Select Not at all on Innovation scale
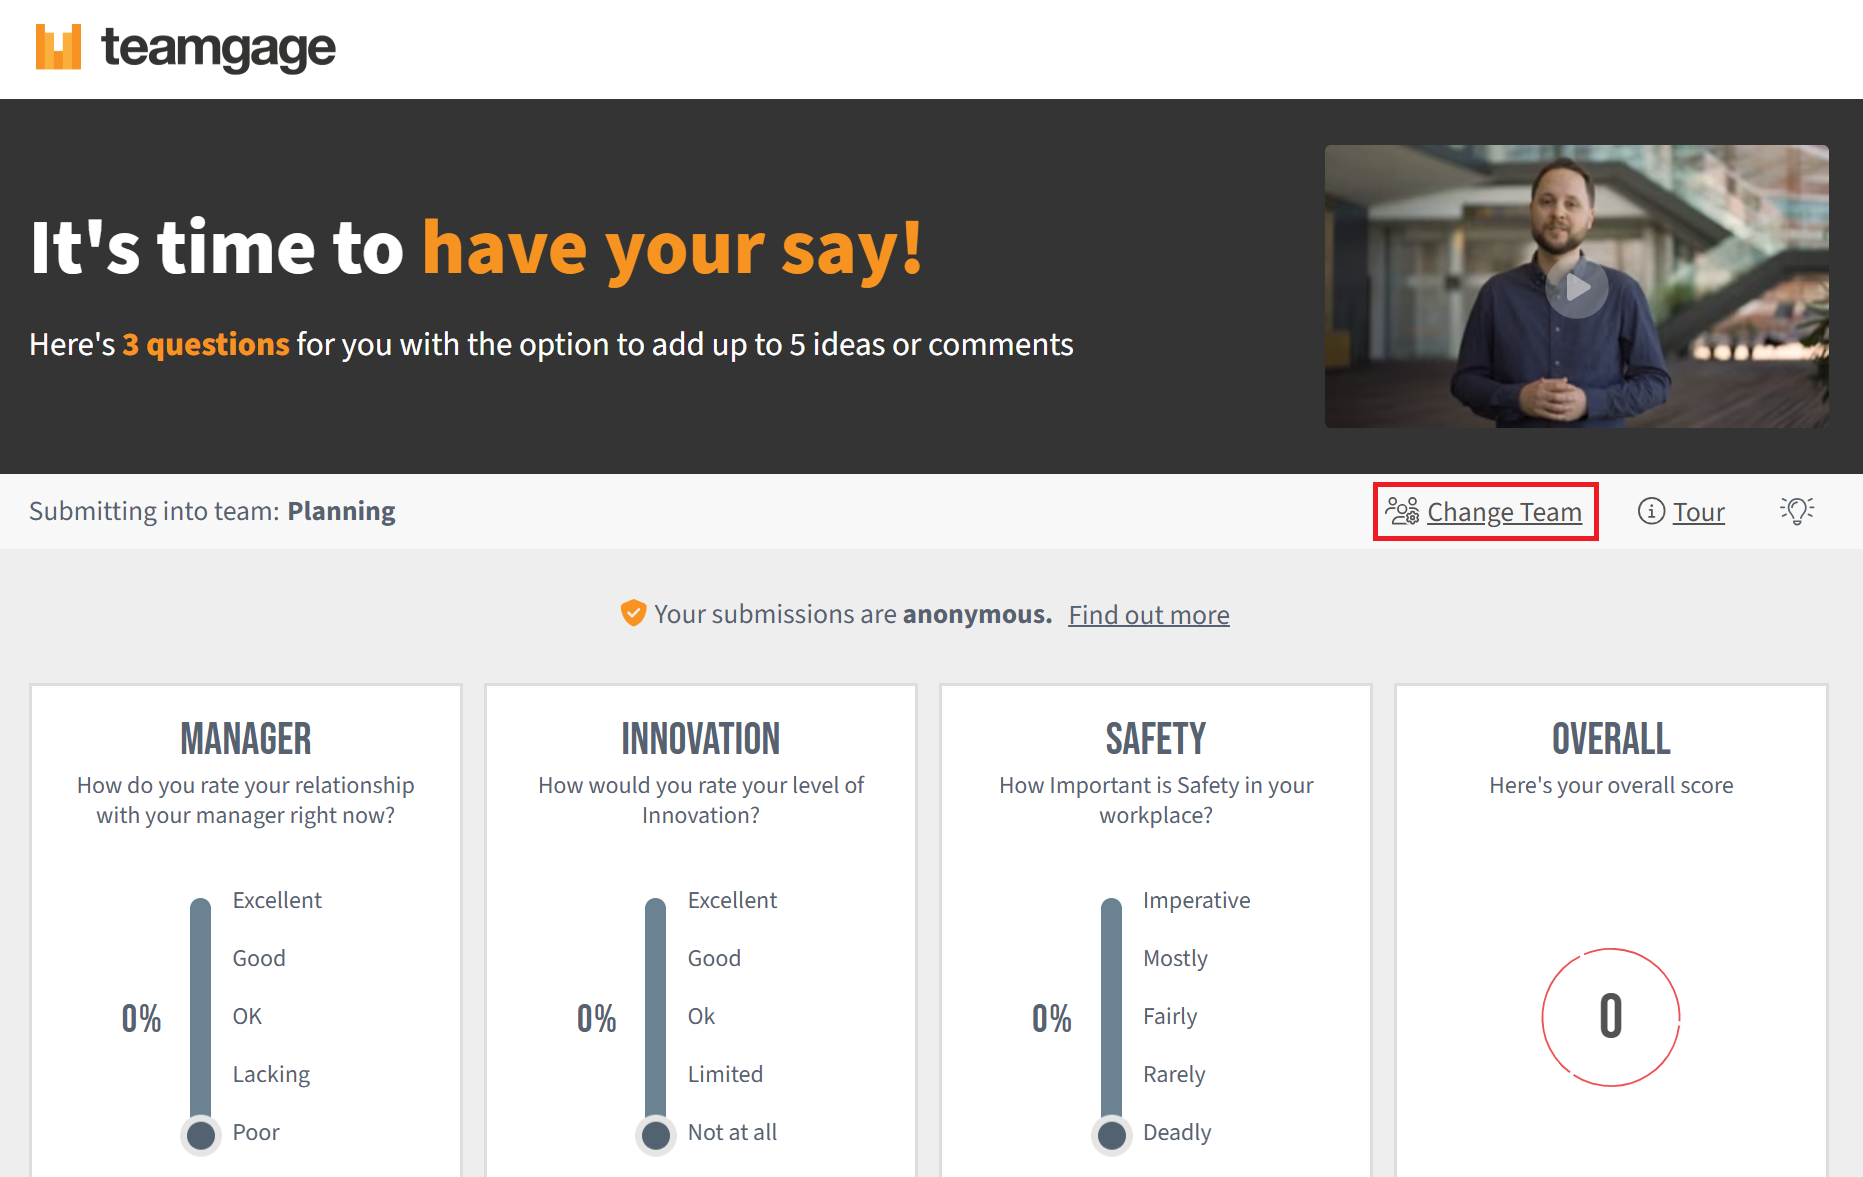This screenshot has height=1177, width=1863. [x=732, y=1132]
